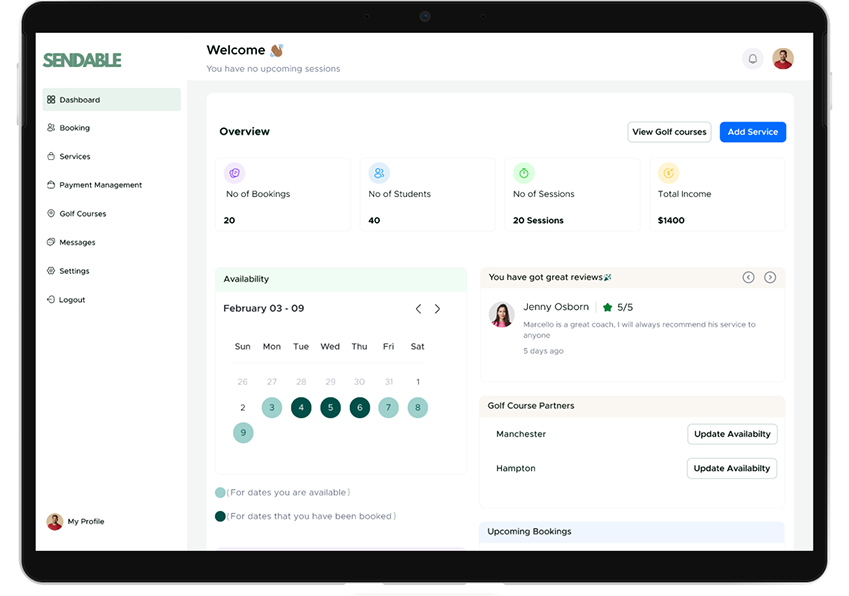Open the user avatar in top bar
Viewport: 849px width, 596px height.
click(783, 59)
